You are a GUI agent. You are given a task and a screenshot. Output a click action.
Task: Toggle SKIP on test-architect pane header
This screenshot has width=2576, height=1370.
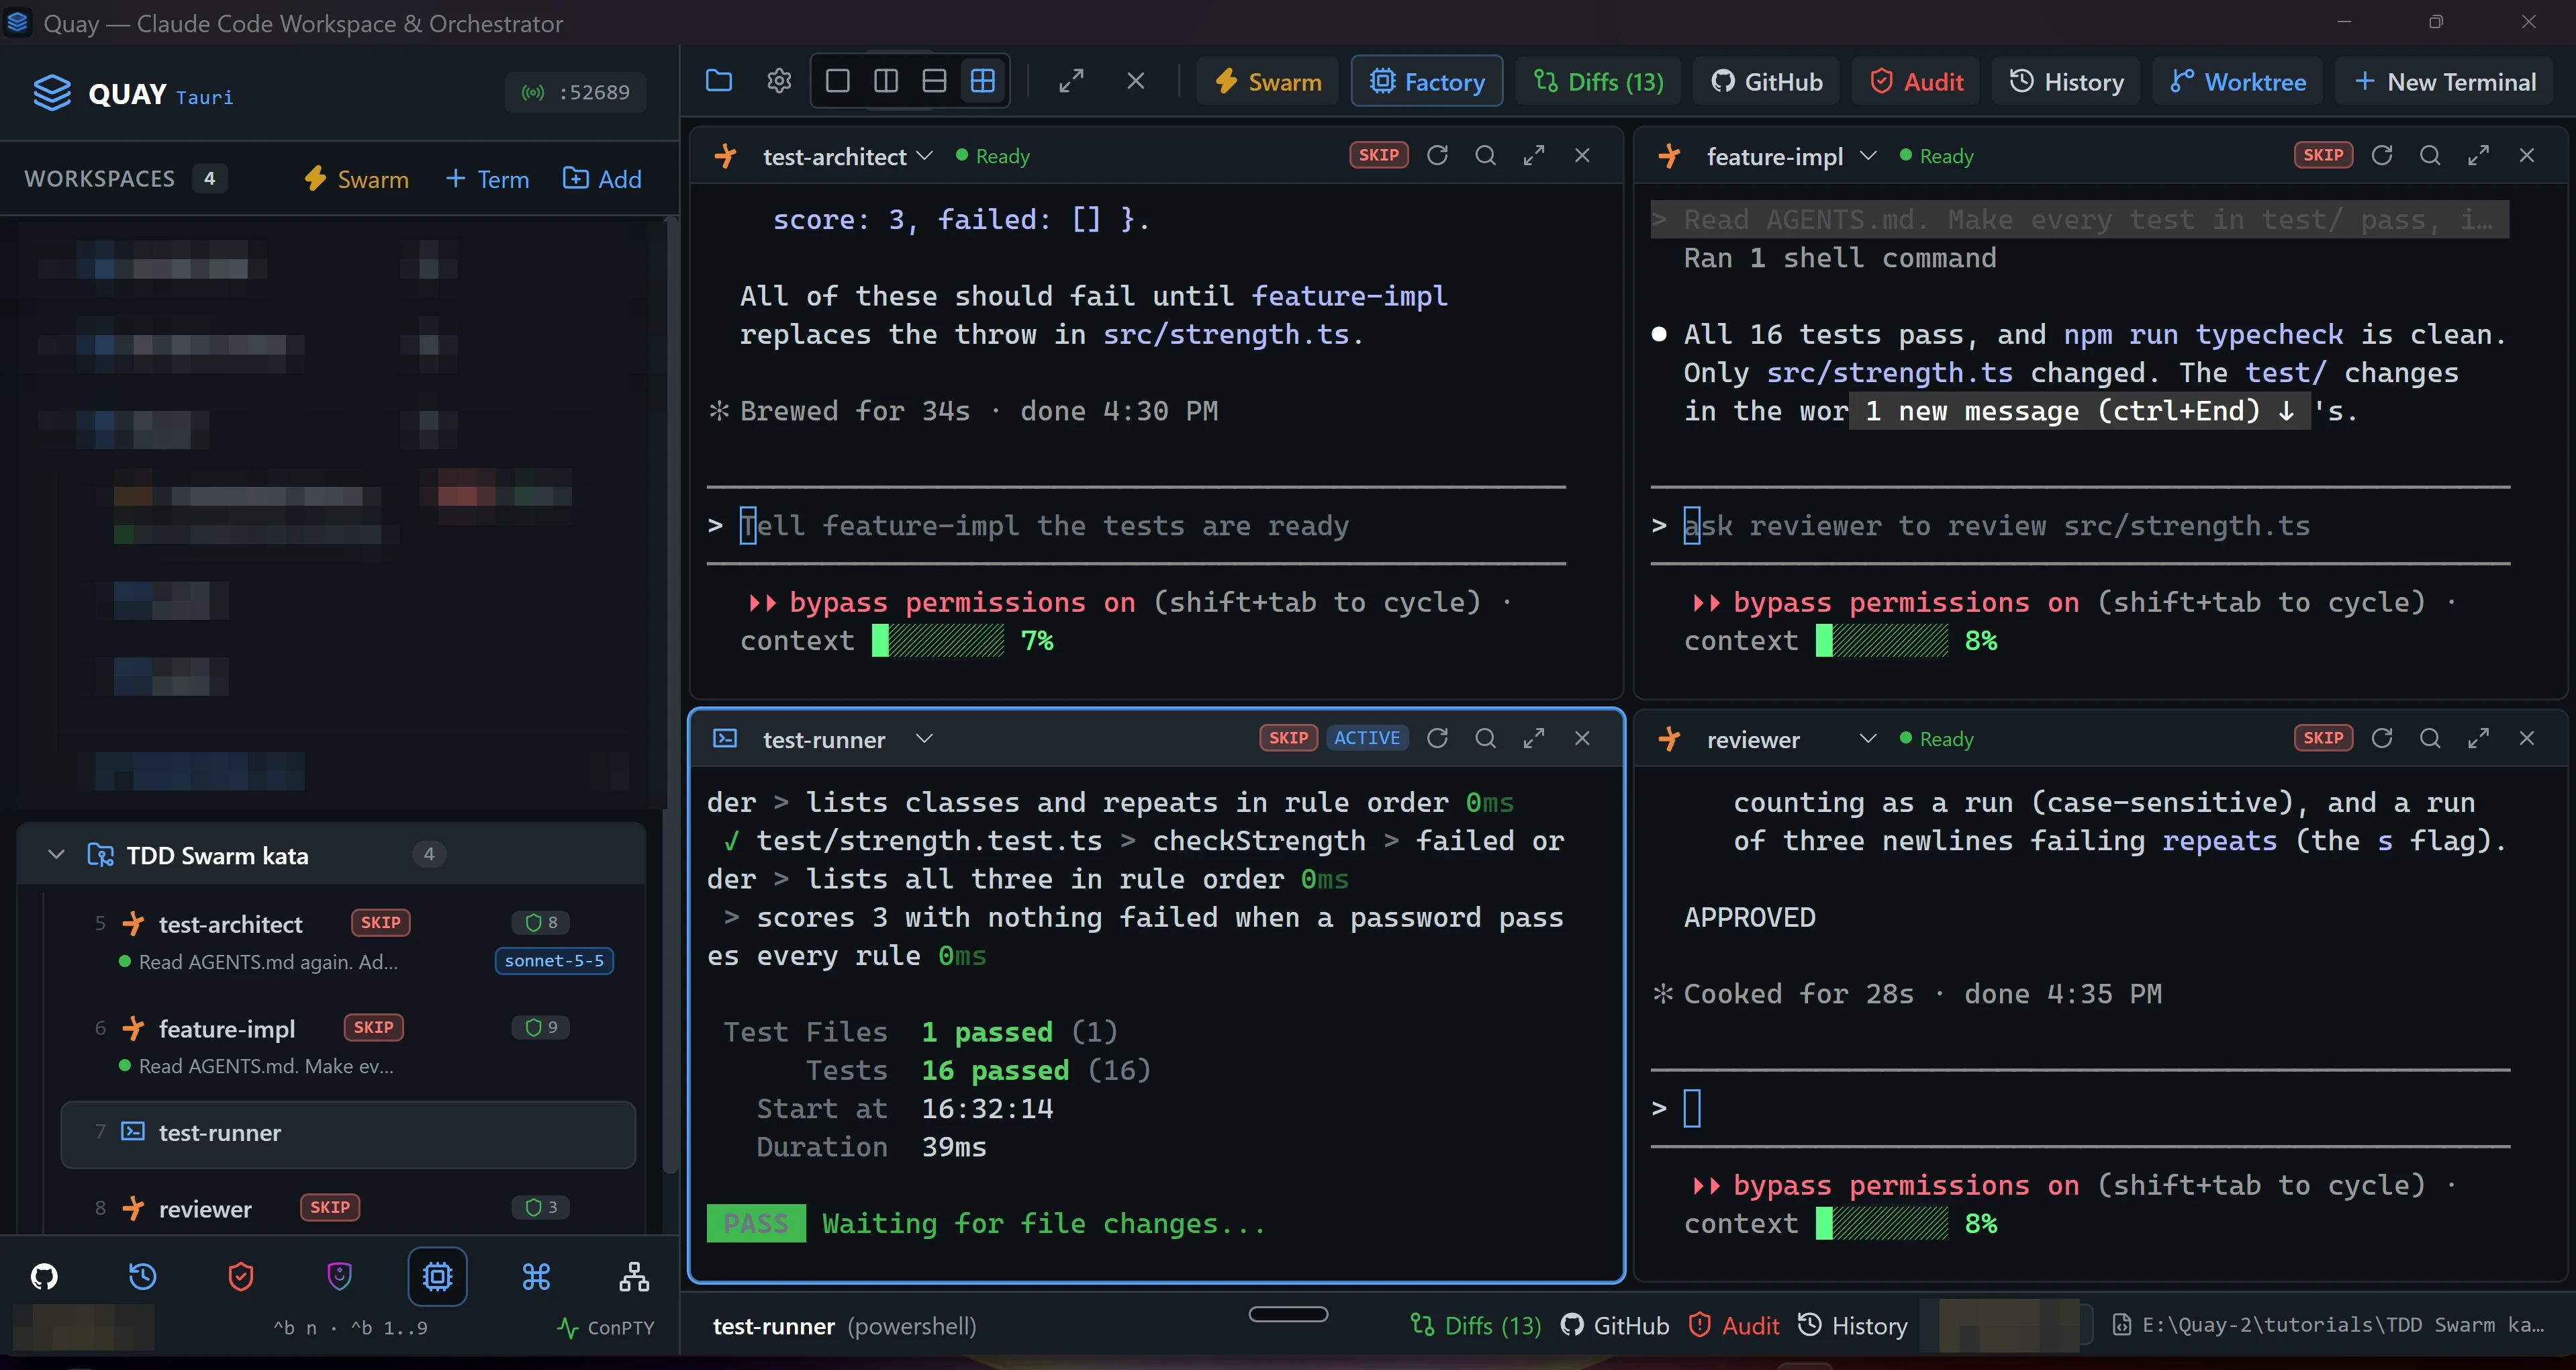(x=1379, y=155)
